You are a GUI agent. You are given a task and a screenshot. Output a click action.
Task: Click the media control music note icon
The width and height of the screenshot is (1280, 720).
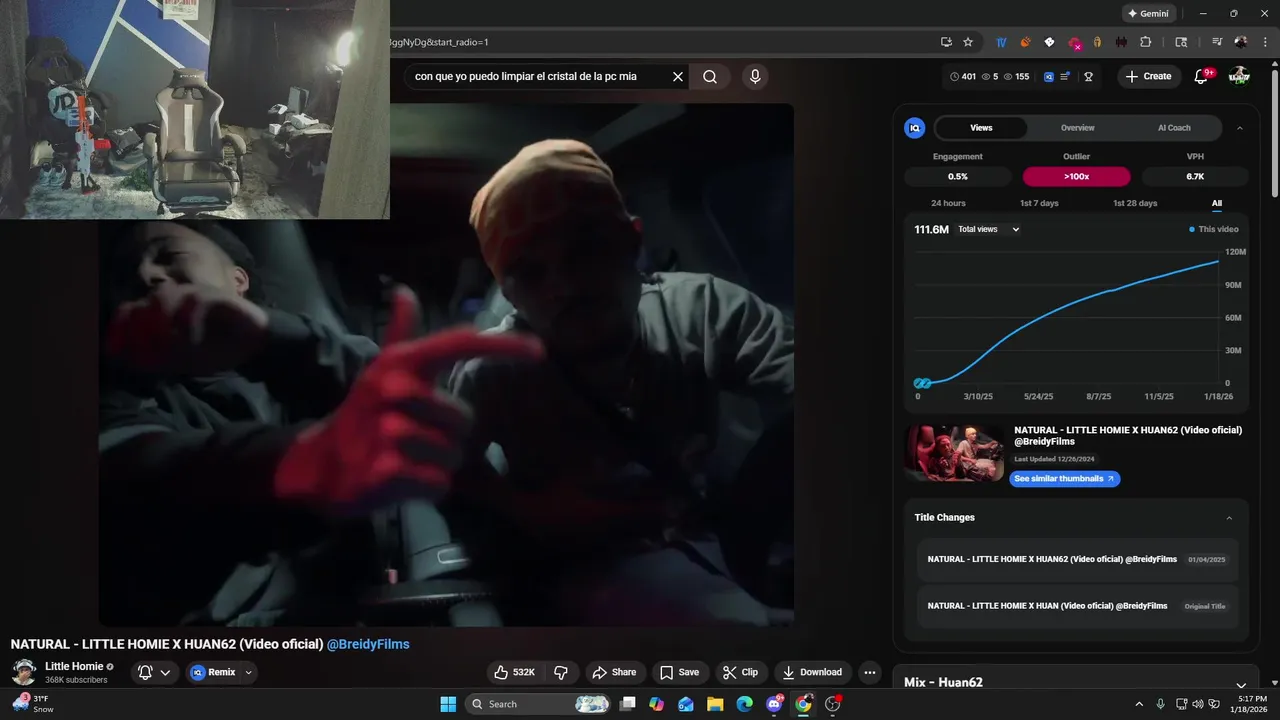click(1217, 42)
